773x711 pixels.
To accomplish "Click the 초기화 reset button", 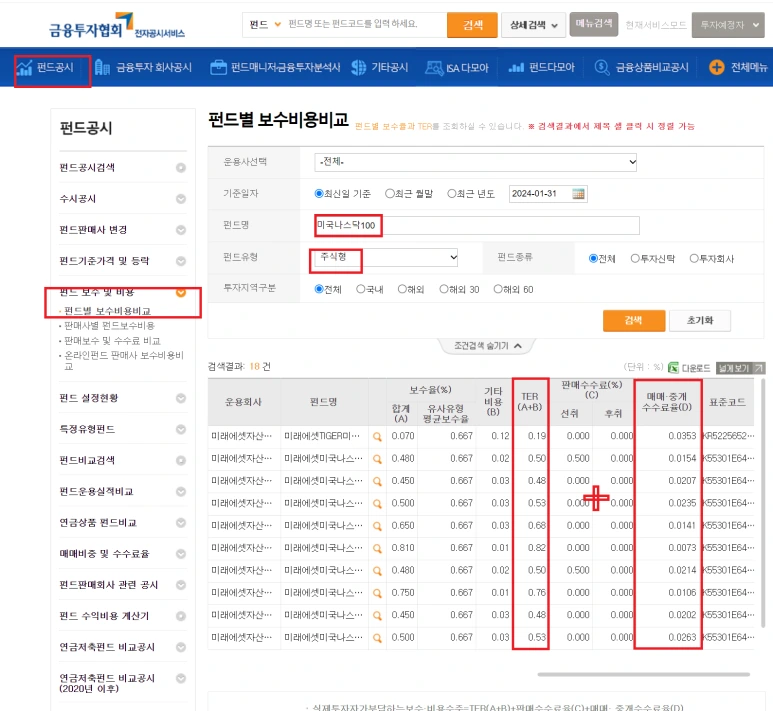I will coord(700,320).
